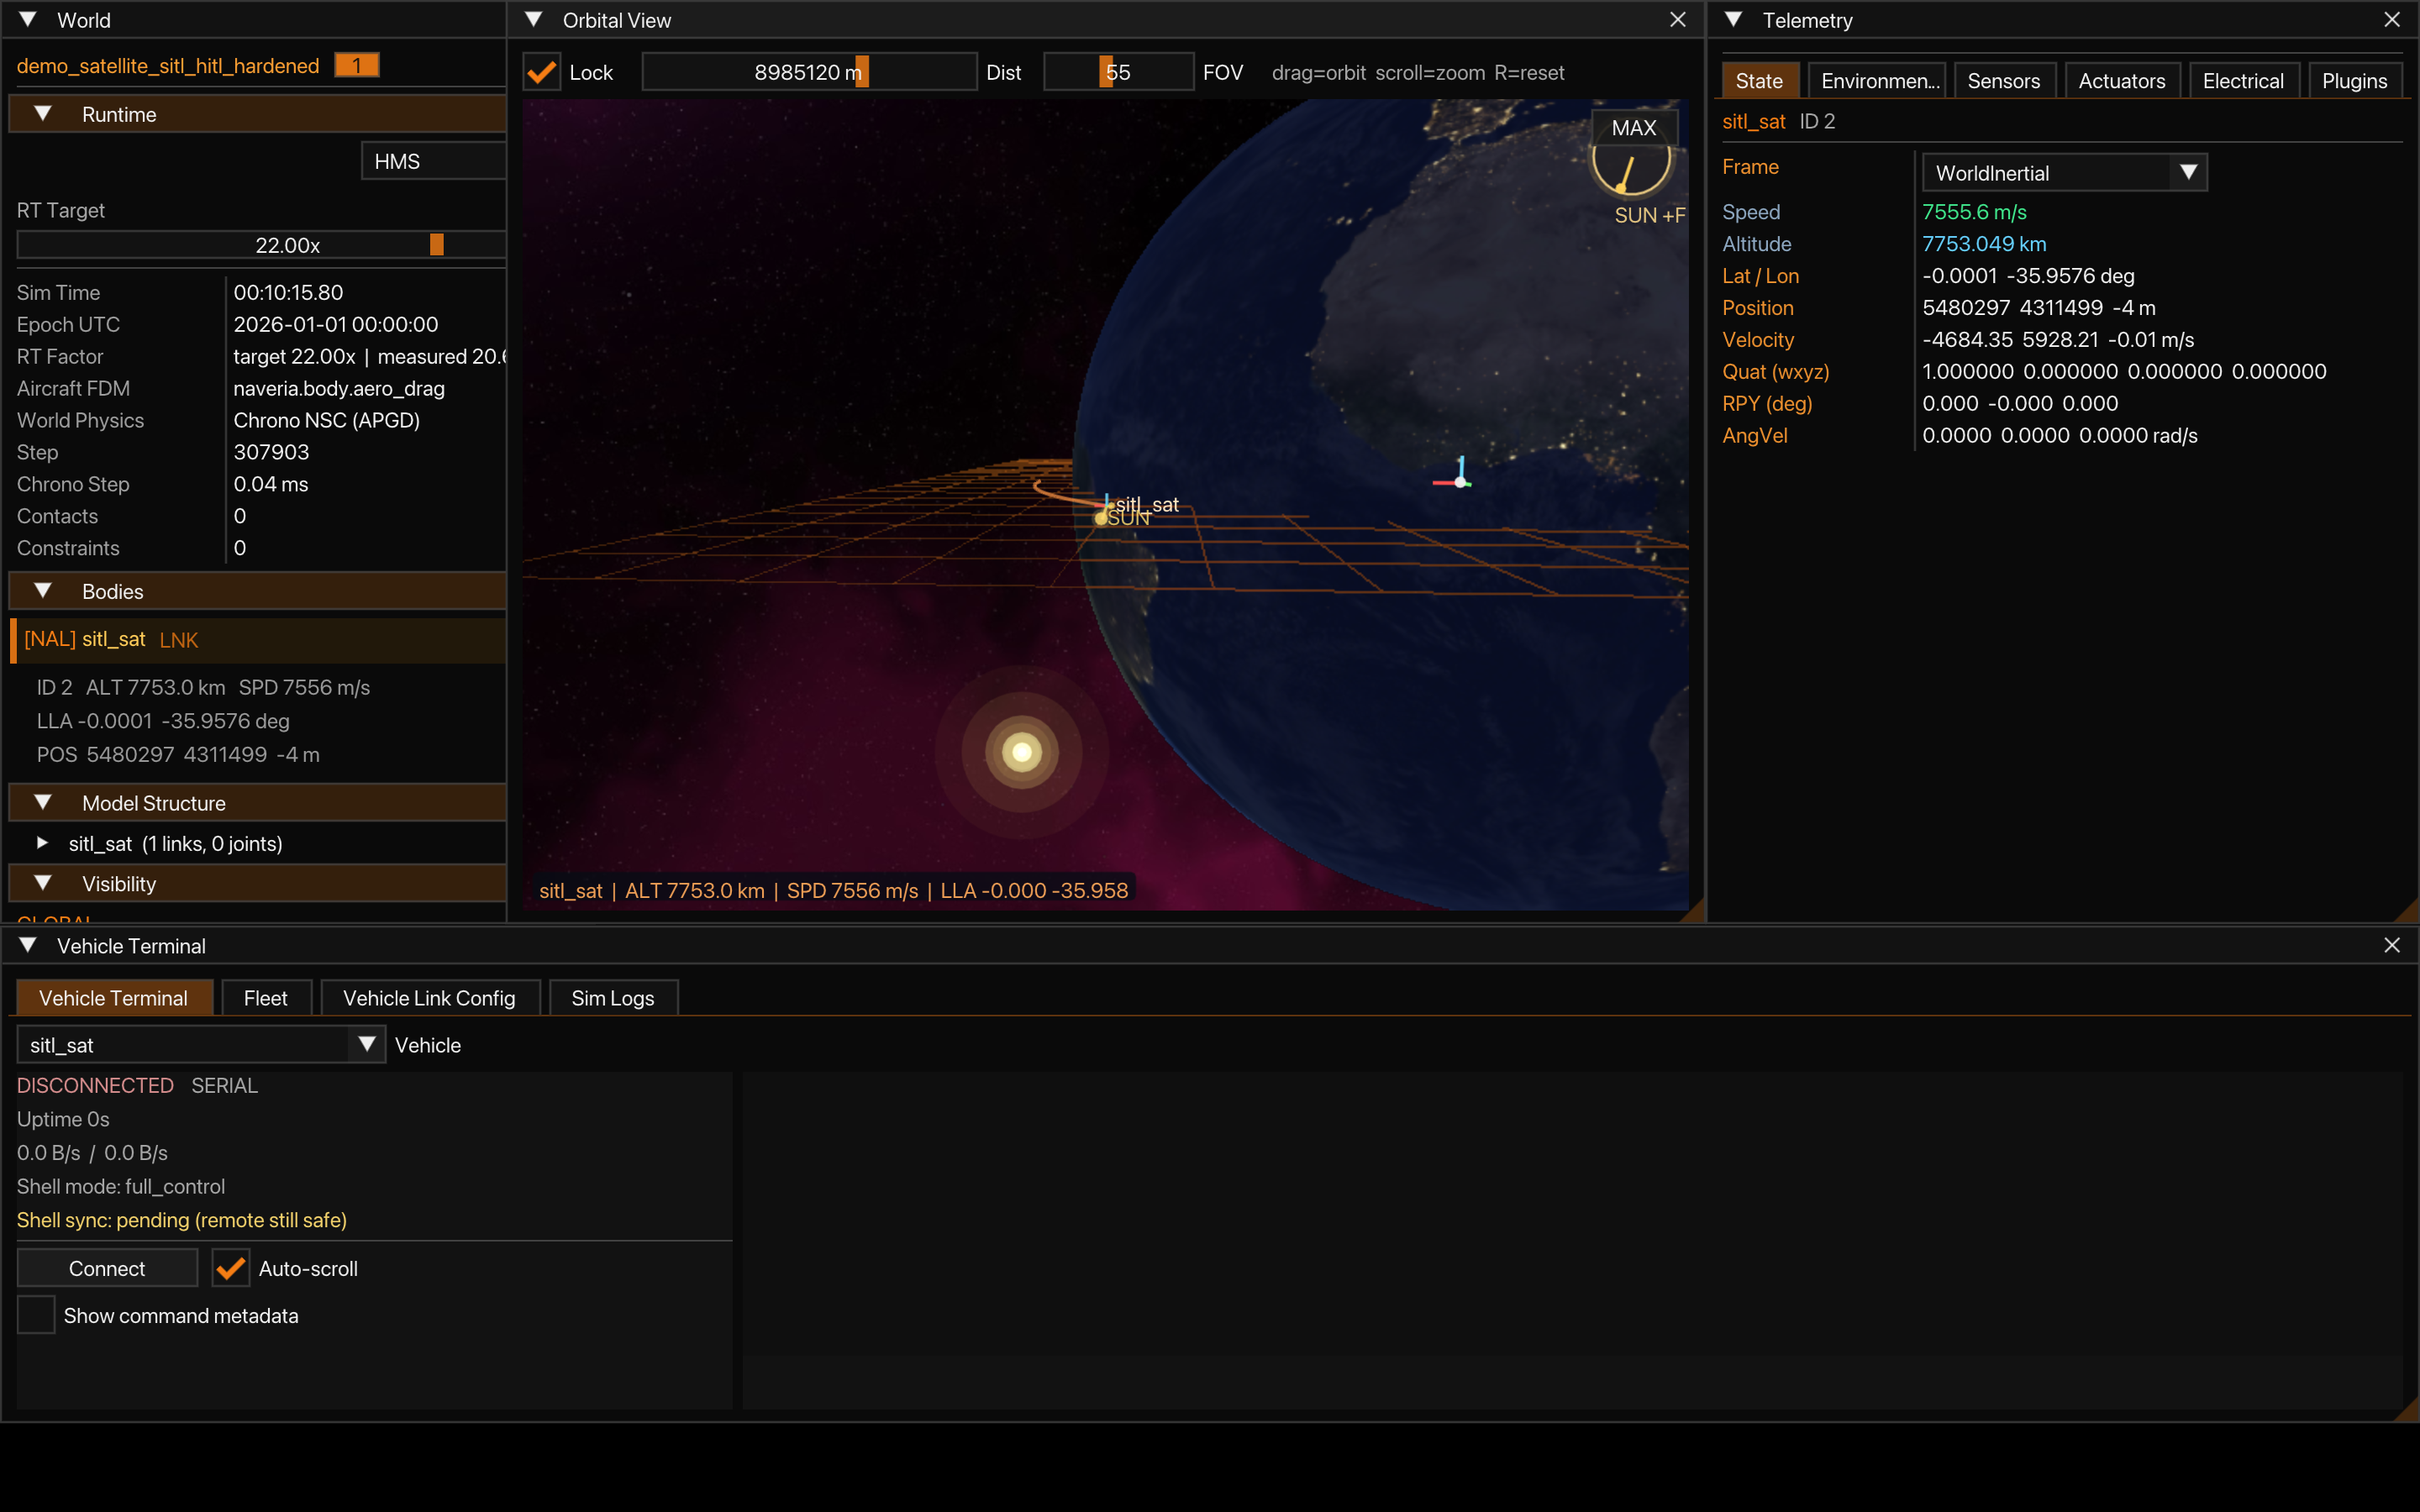Screen dimensions: 2420x1512
Task: Click the Shell sync pending message
Action: click(182, 1220)
